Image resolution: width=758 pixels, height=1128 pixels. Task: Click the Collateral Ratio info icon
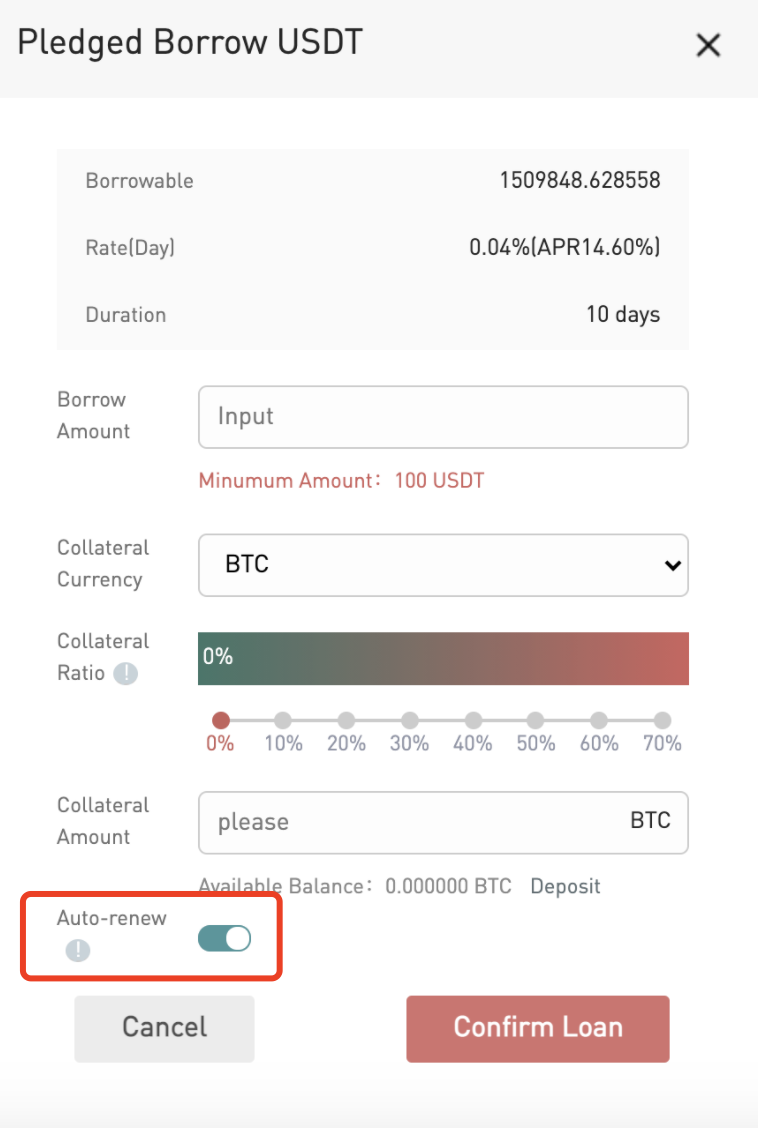(125, 674)
